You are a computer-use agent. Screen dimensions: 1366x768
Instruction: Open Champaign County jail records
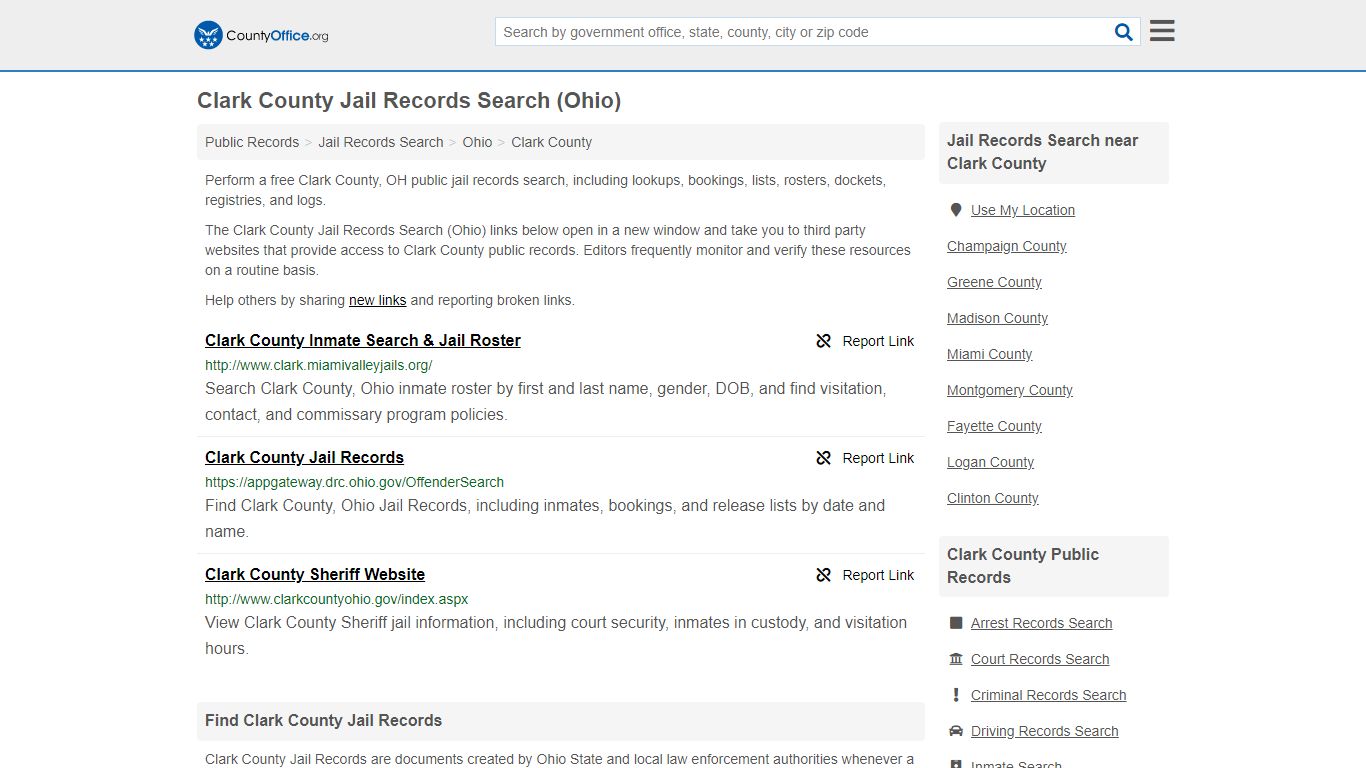[x=1007, y=246]
